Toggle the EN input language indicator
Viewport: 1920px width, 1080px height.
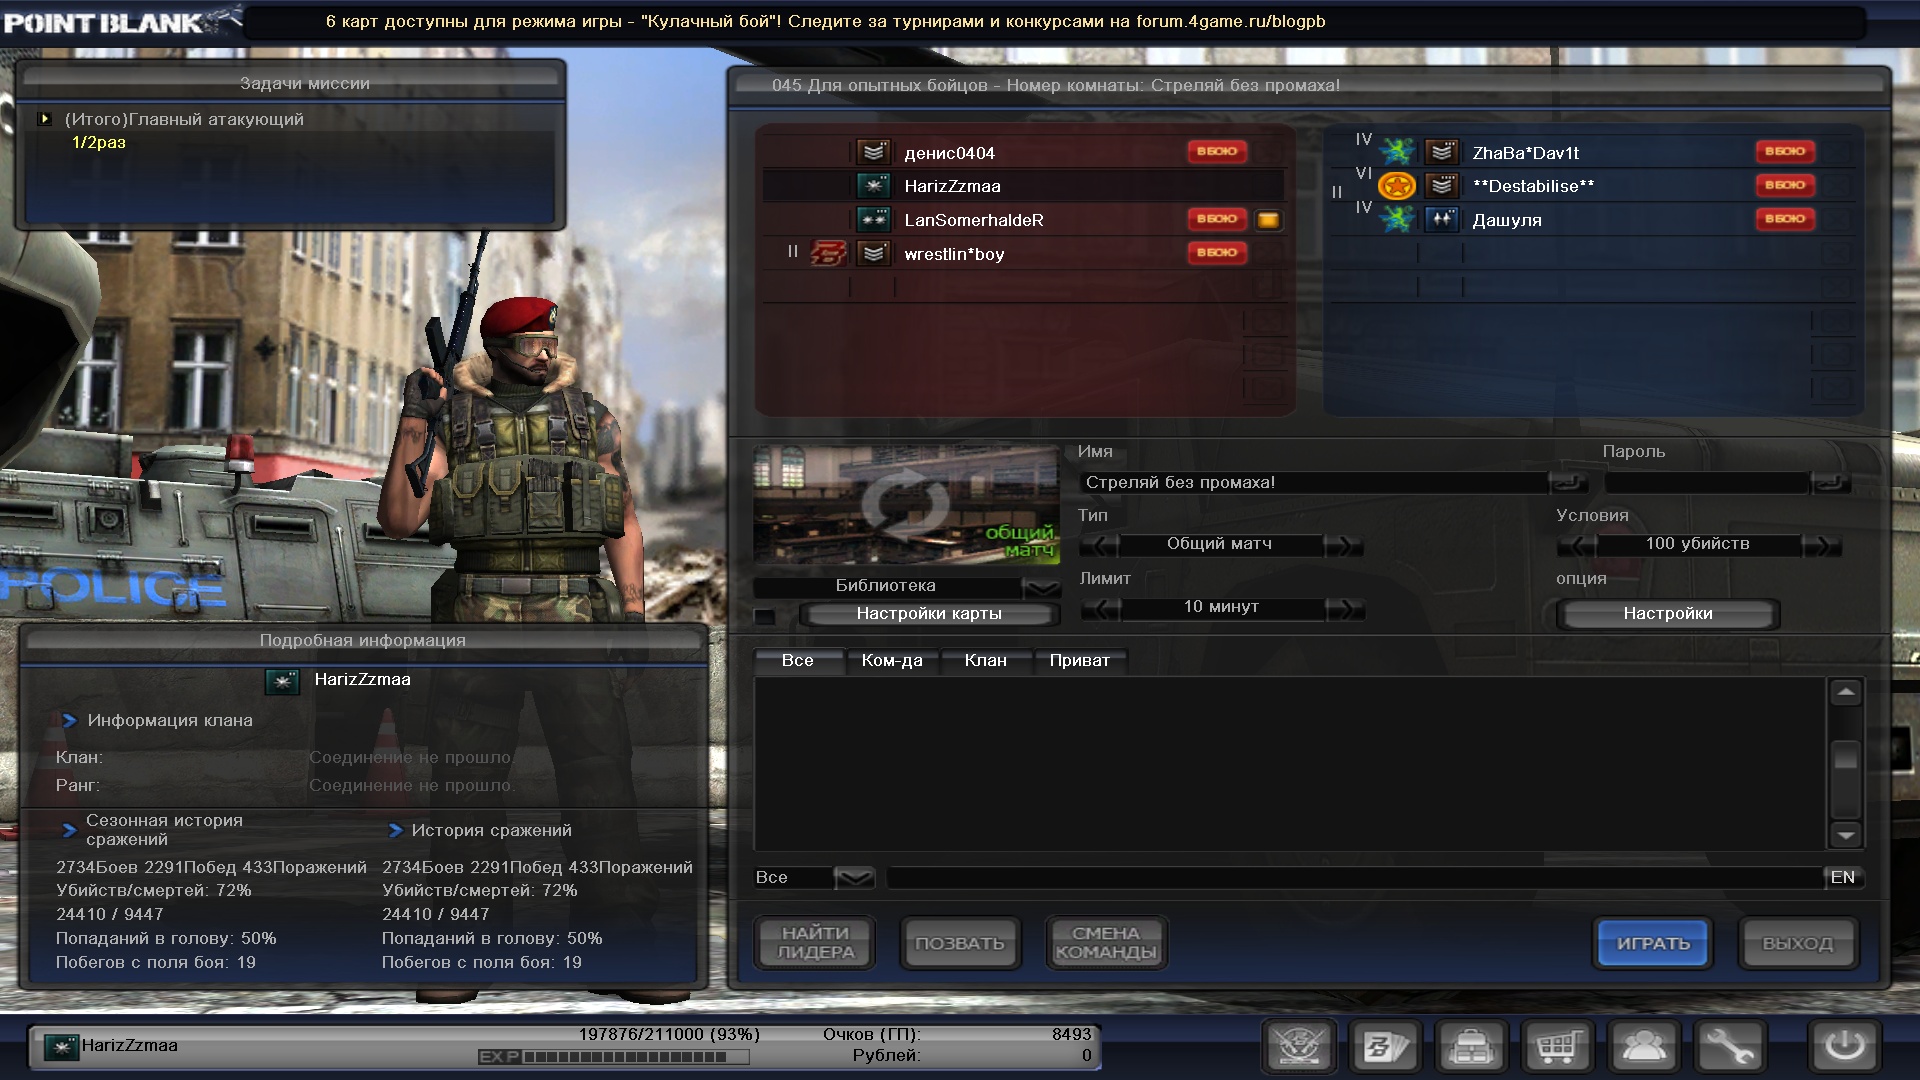(x=1842, y=877)
